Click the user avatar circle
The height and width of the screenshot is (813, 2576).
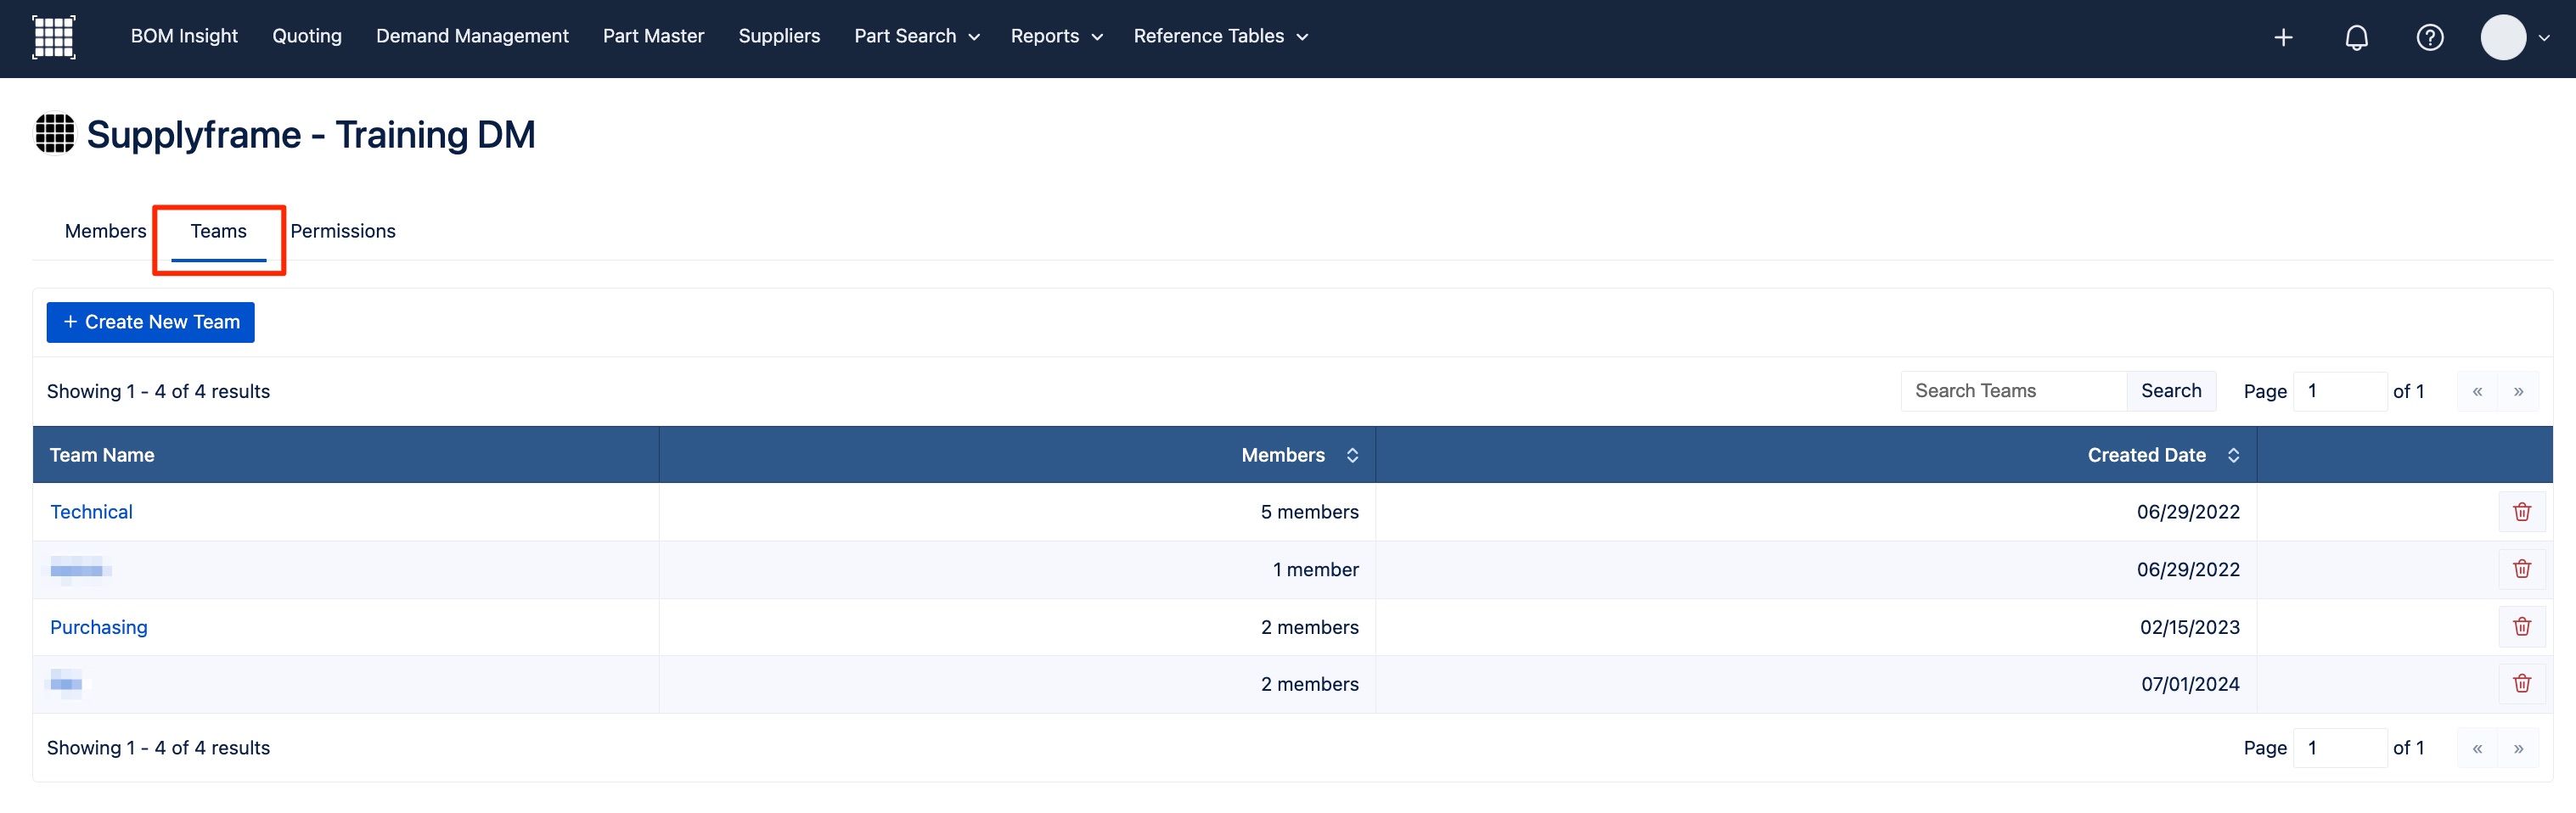(2503, 38)
